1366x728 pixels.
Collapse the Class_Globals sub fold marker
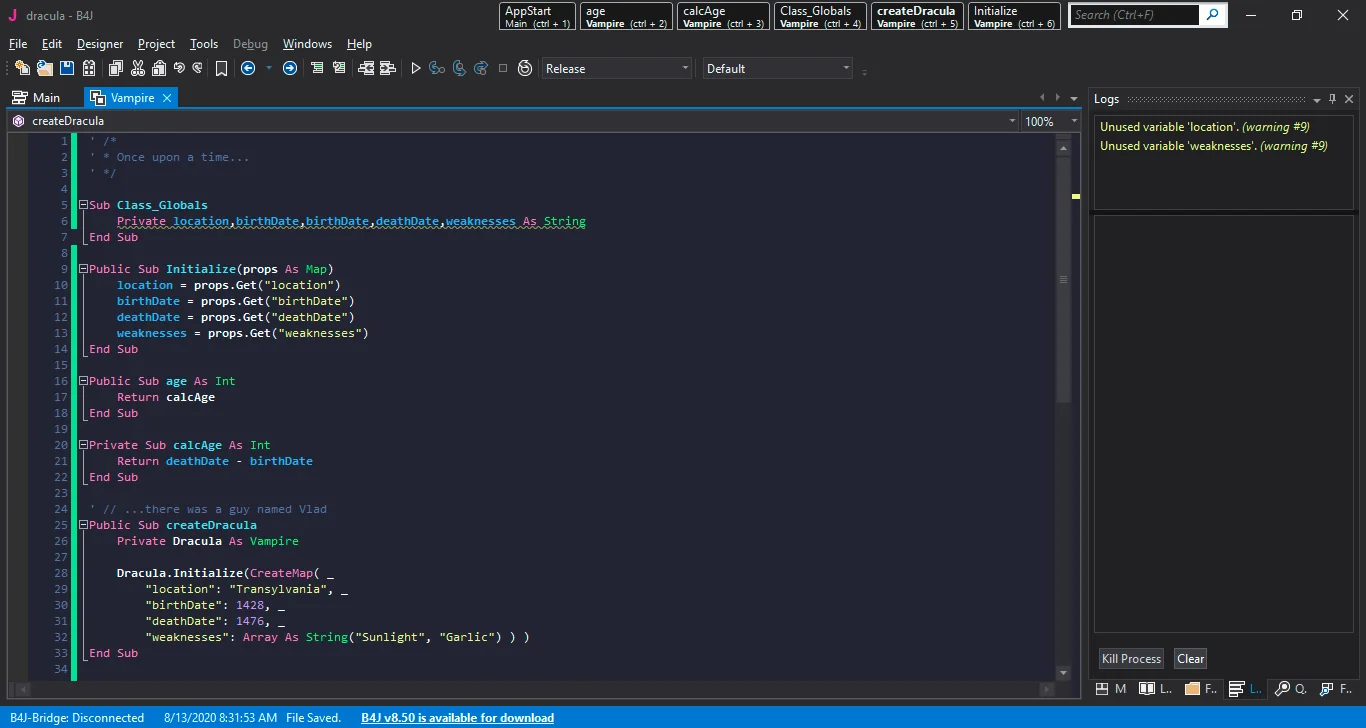click(x=83, y=205)
